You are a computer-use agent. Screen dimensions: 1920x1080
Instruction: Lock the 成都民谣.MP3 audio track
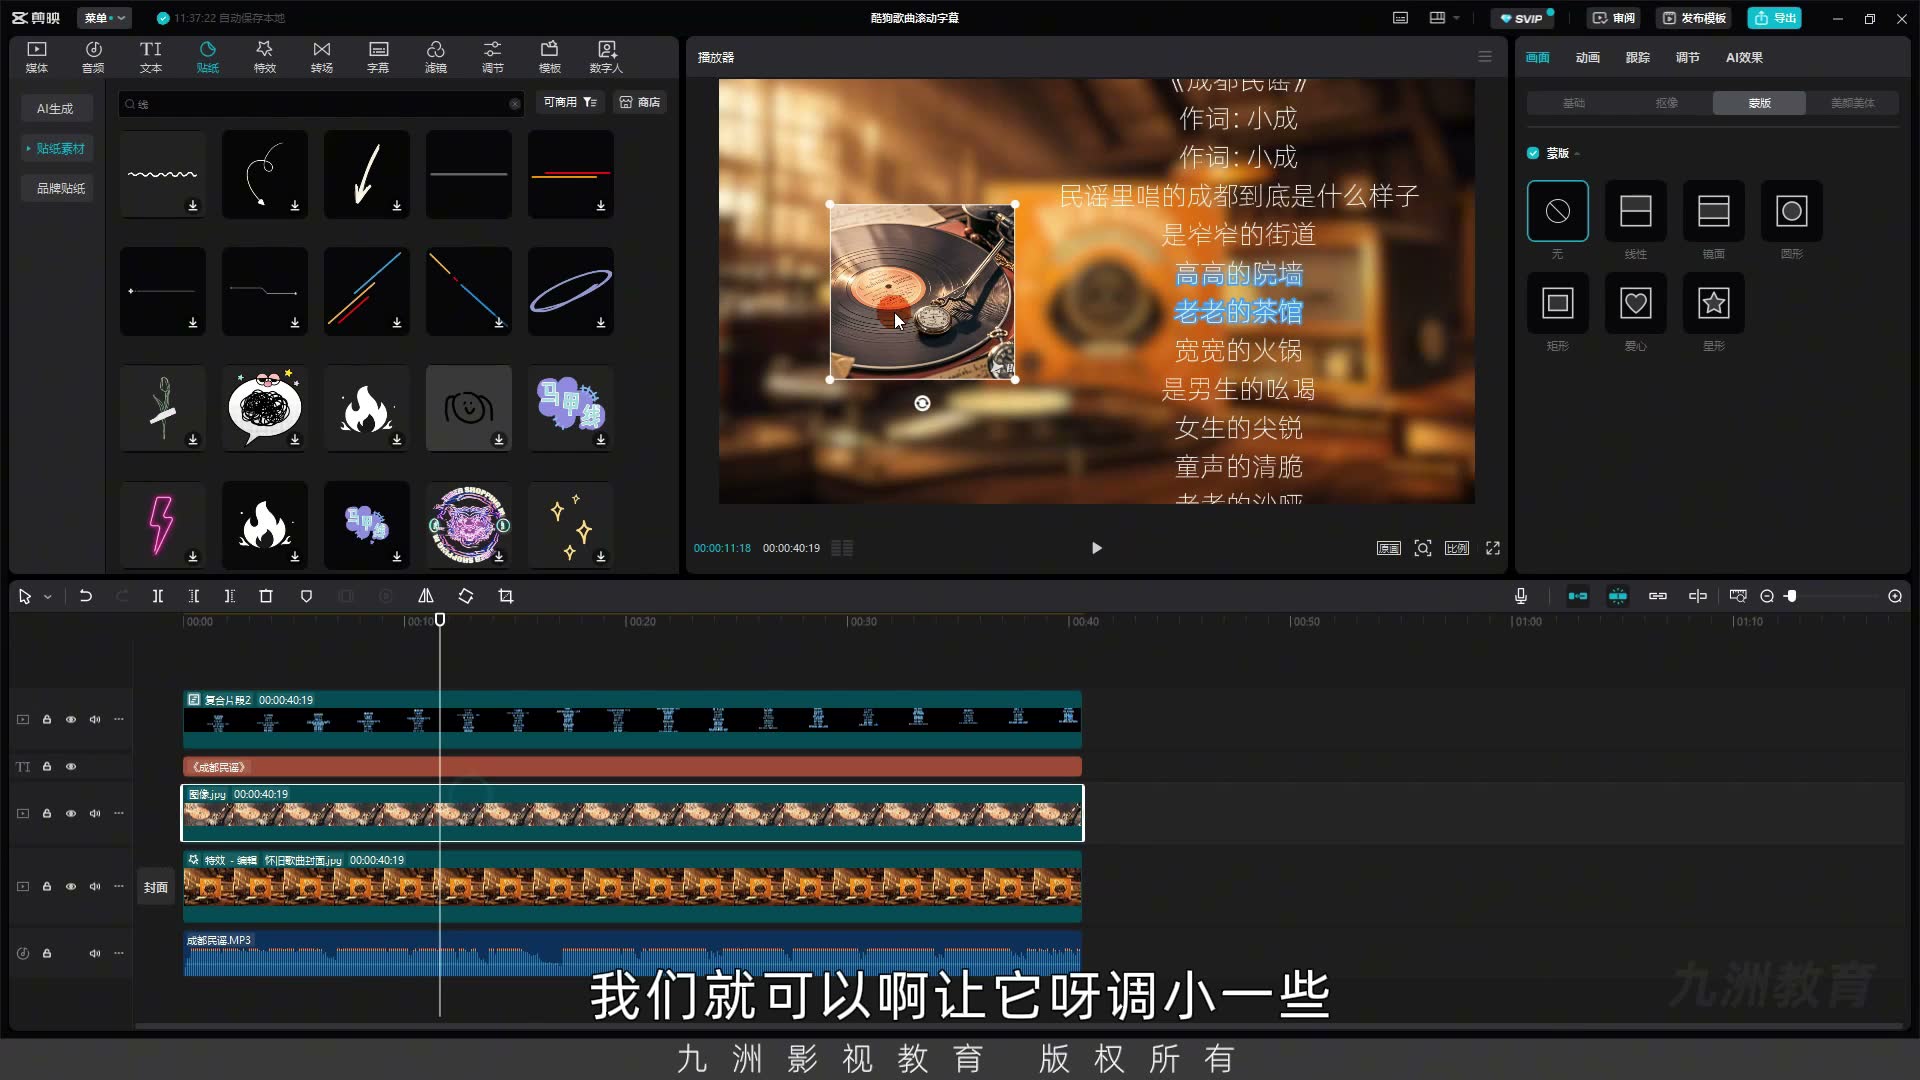click(x=47, y=953)
